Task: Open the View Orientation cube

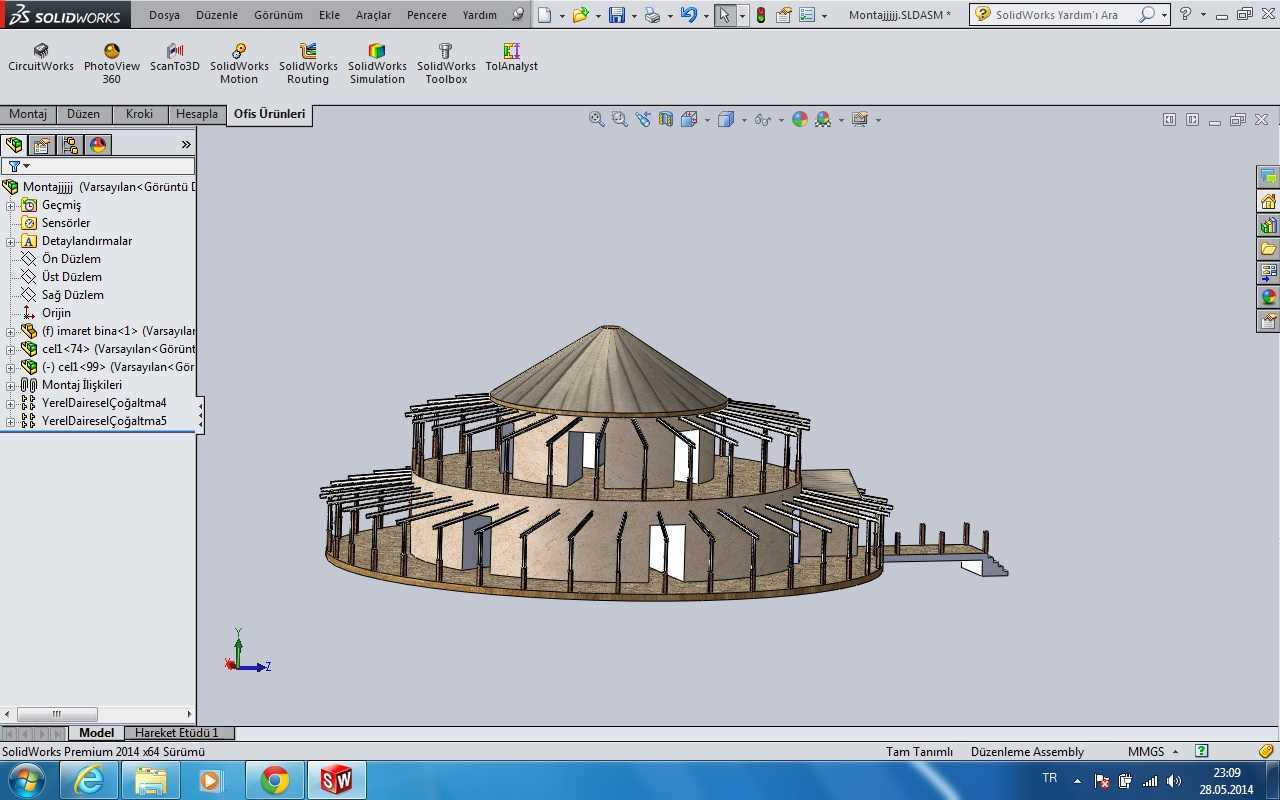Action: point(690,119)
